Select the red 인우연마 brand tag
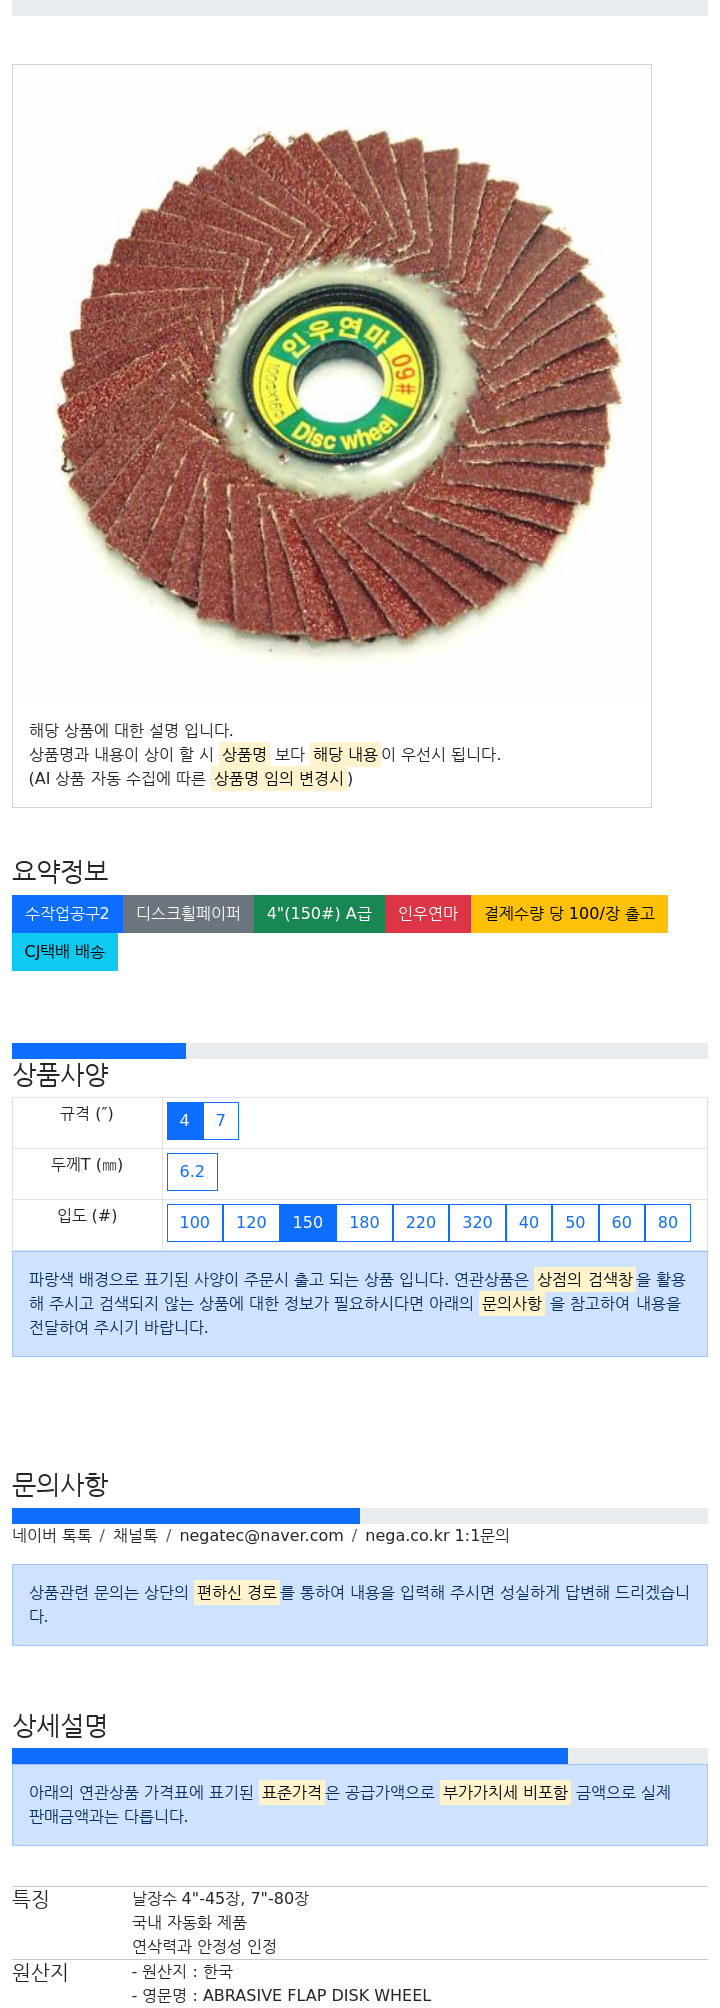 [428, 914]
